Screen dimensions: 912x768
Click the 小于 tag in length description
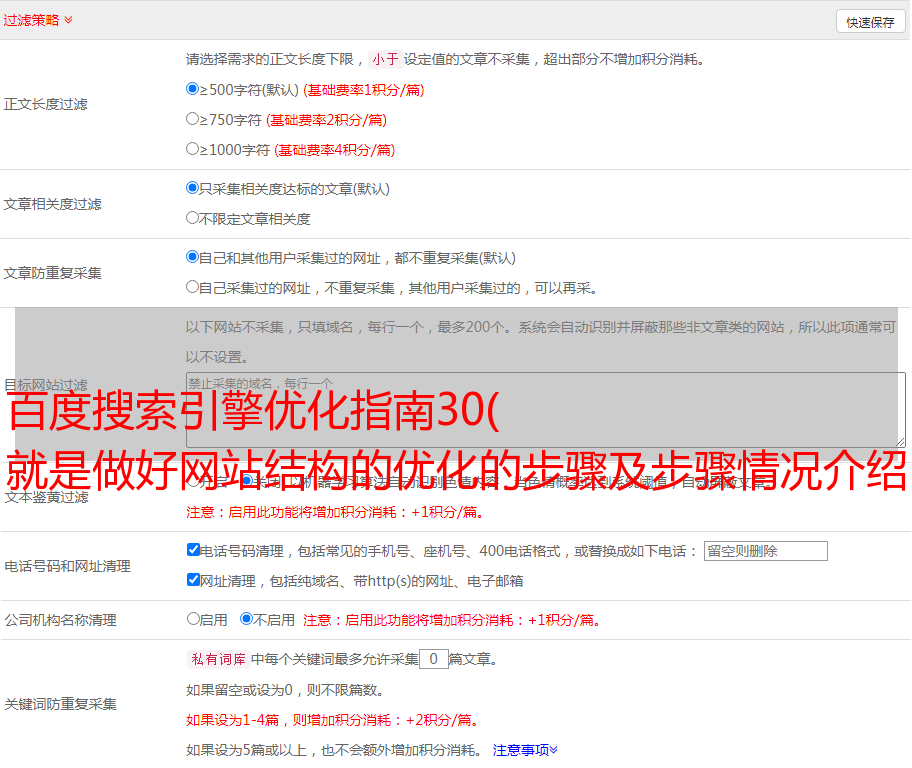385,59
